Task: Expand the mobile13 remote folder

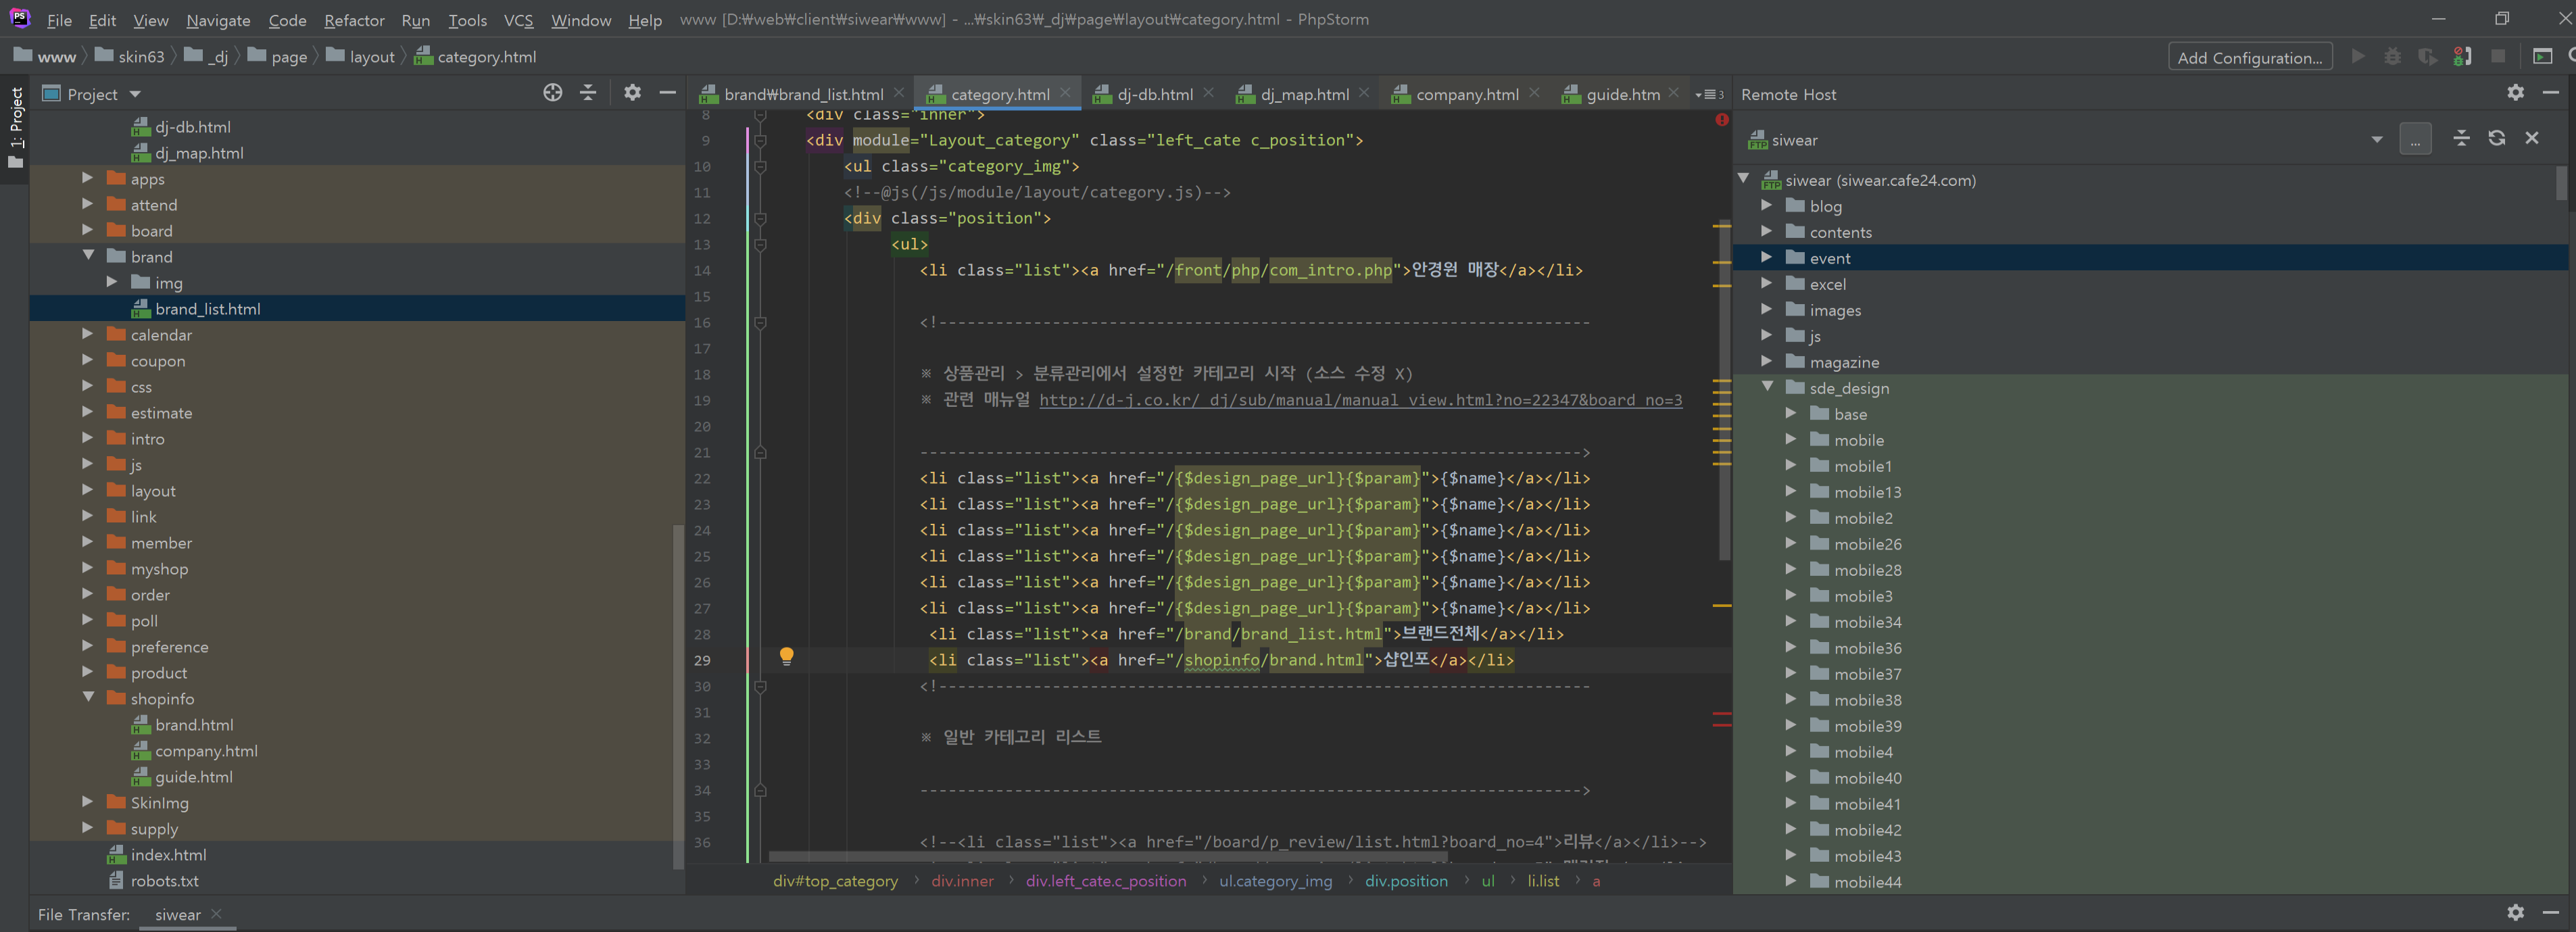Action: click(x=1791, y=492)
